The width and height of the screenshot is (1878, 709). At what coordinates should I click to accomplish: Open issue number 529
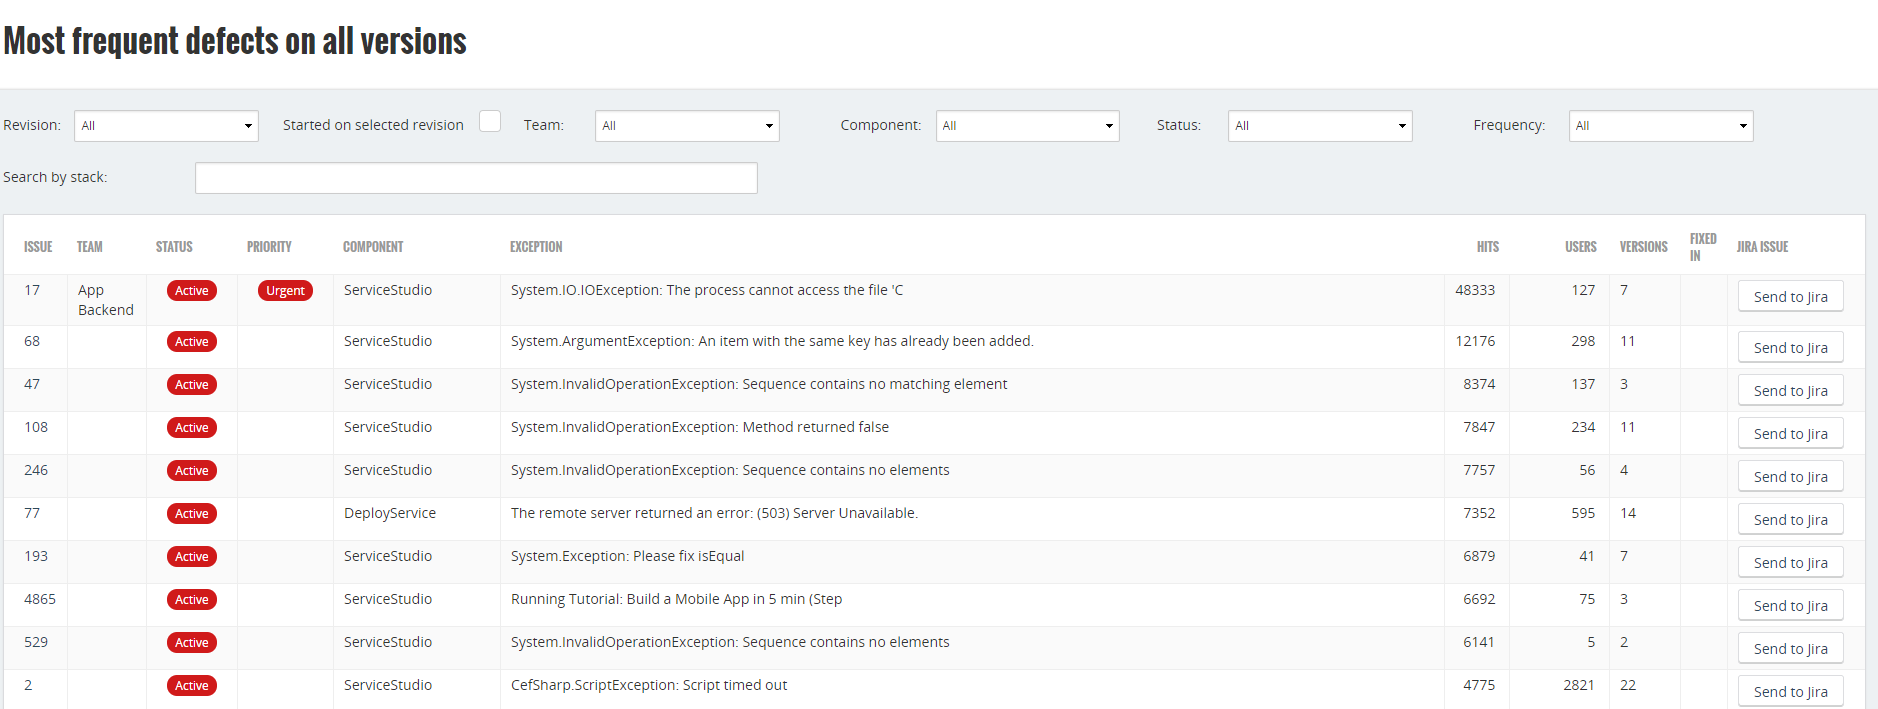click(36, 642)
